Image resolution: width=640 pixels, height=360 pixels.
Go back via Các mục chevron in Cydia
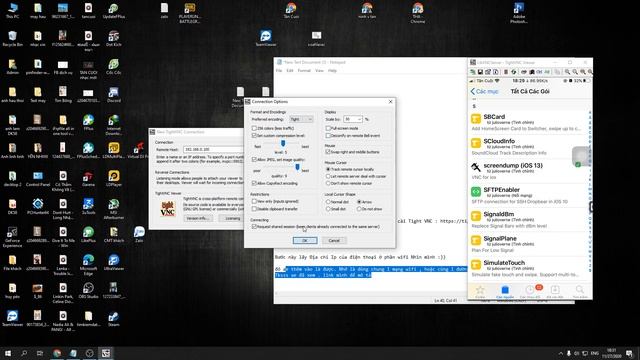point(484,91)
